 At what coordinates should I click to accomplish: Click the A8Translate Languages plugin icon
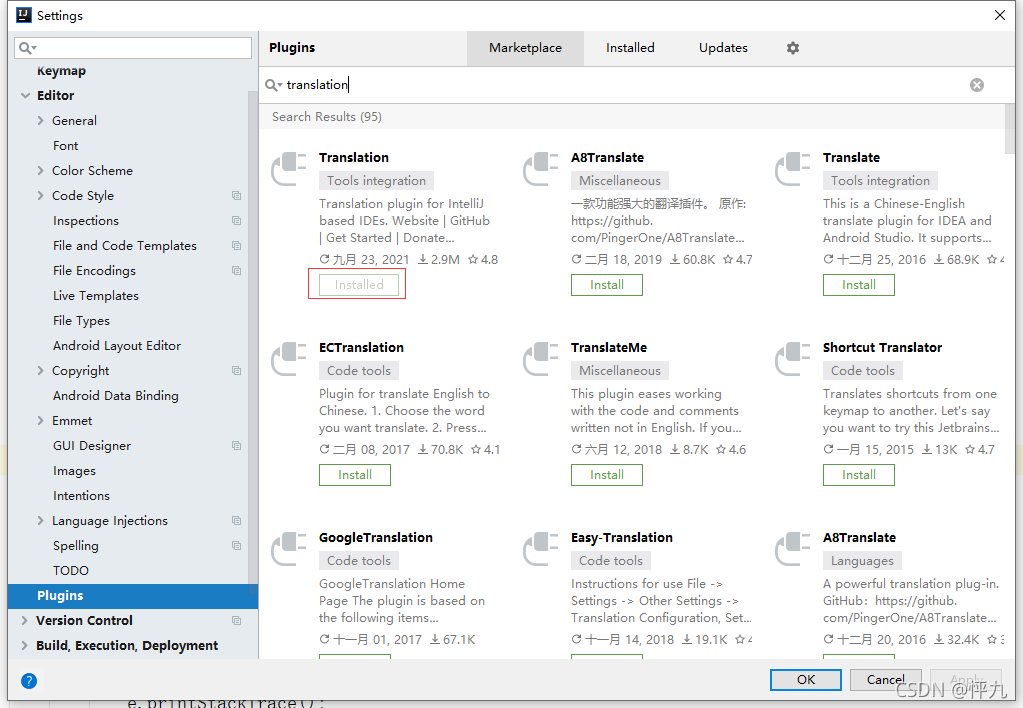pos(793,549)
